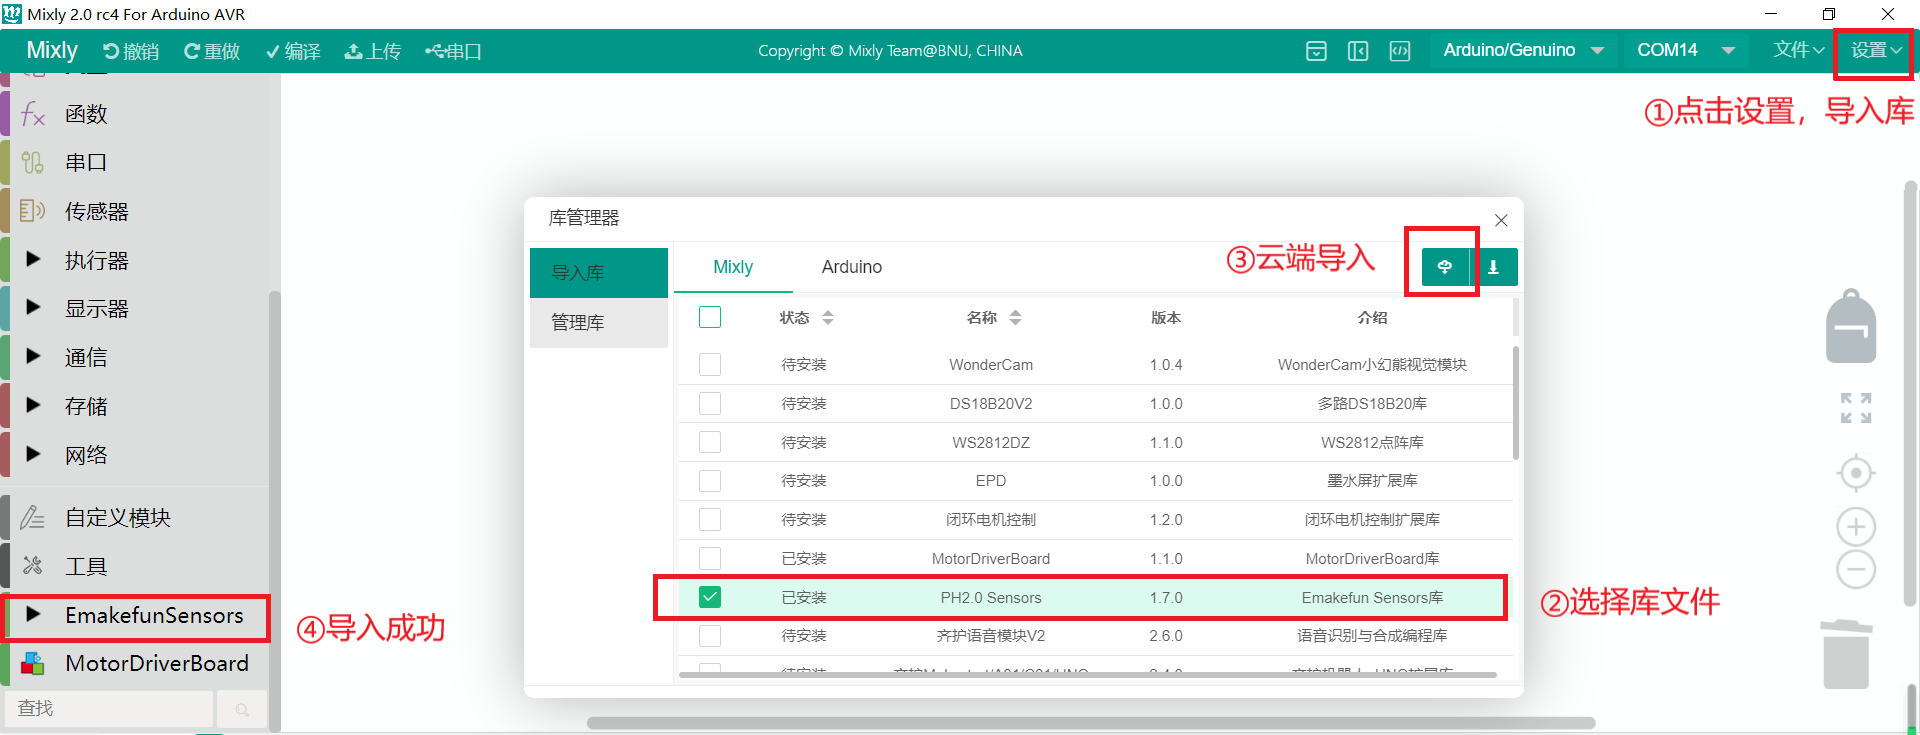Click the 编译 compile button
The image size is (1920, 735).
tap(293, 51)
